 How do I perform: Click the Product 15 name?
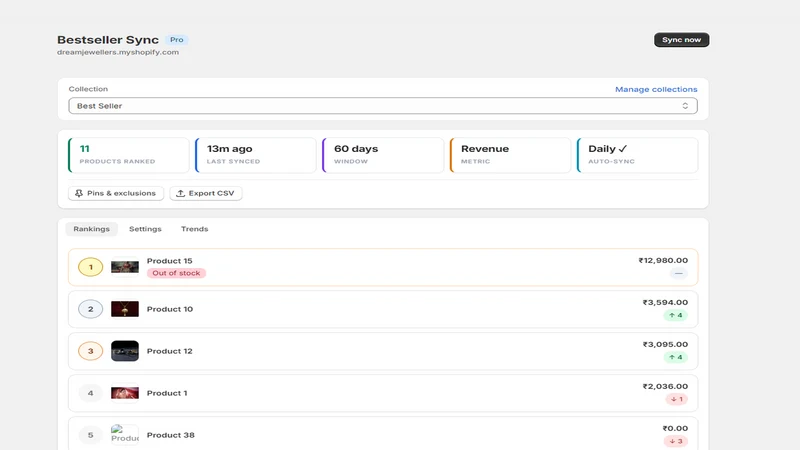(x=169, y=261)
